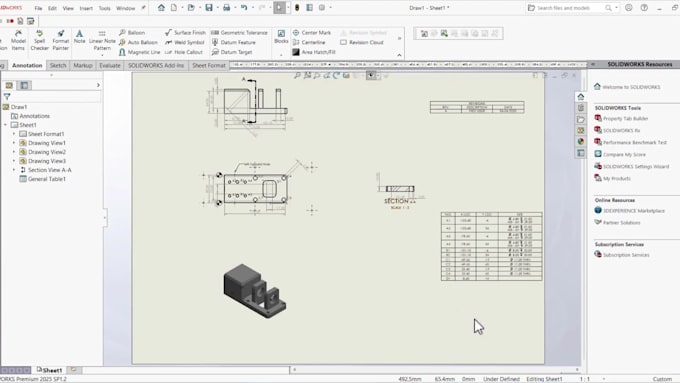Open the Design Library folder task pane tab

pyautogui.click(x=581, y=119)
